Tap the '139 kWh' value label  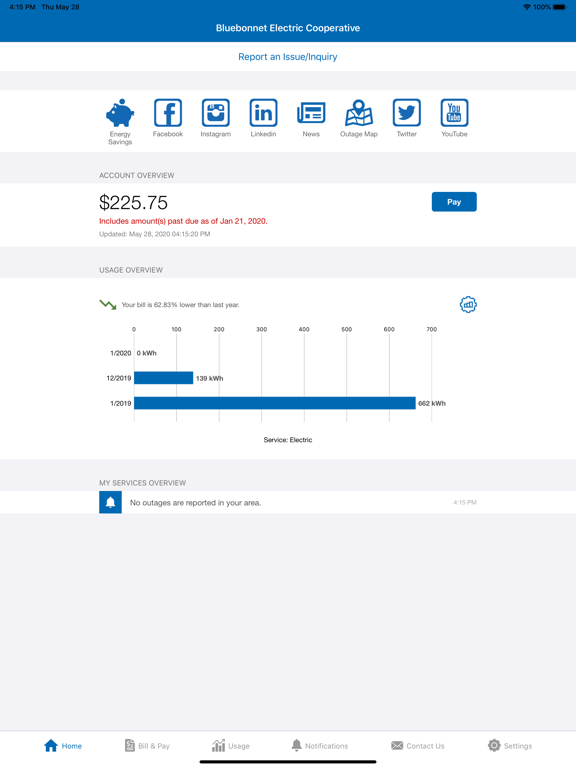(210, 378)
